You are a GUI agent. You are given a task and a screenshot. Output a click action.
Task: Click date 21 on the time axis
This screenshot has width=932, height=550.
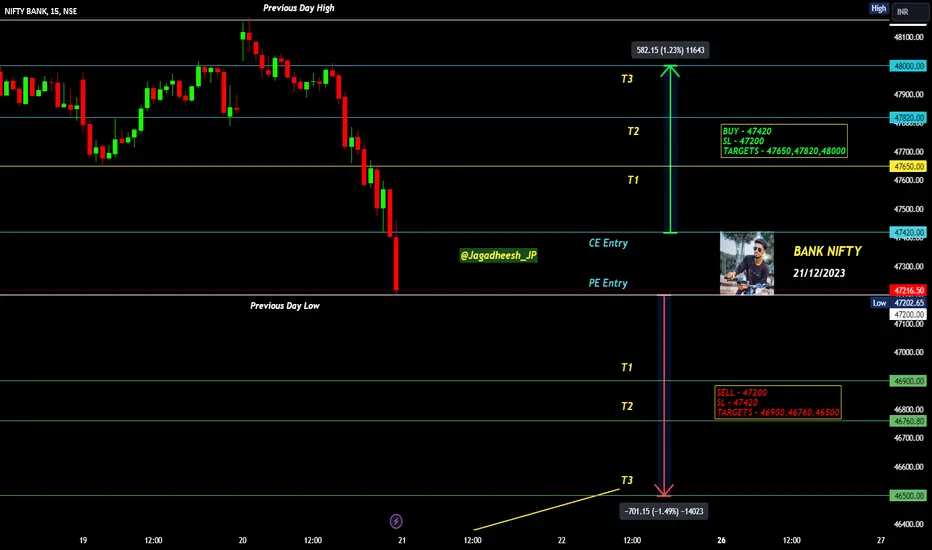(402, 540)
